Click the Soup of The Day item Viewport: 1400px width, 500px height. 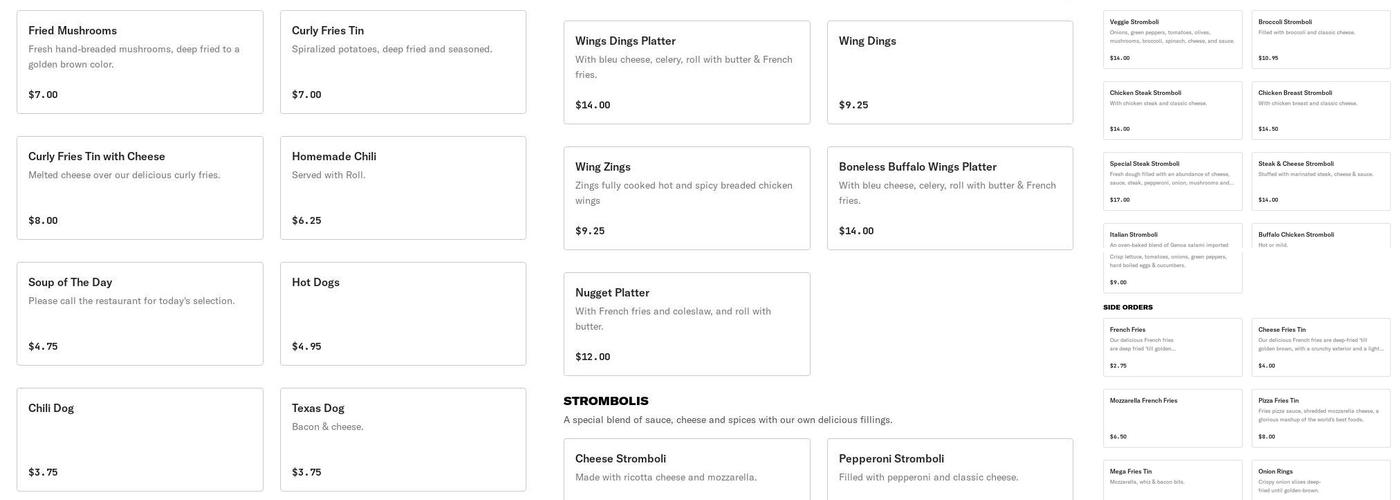tap(140, 313)
